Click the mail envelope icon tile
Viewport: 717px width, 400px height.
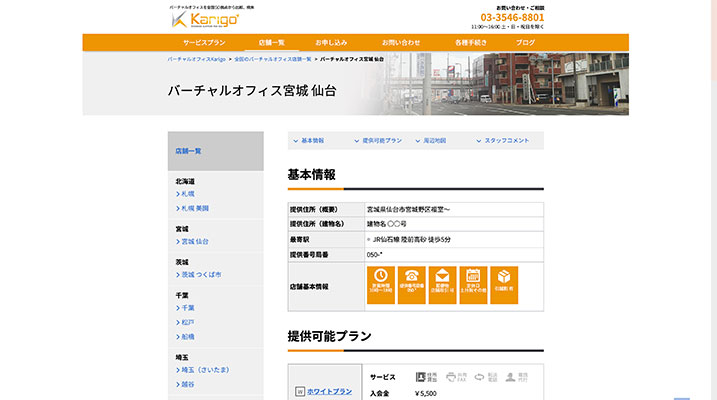(442, 285)
